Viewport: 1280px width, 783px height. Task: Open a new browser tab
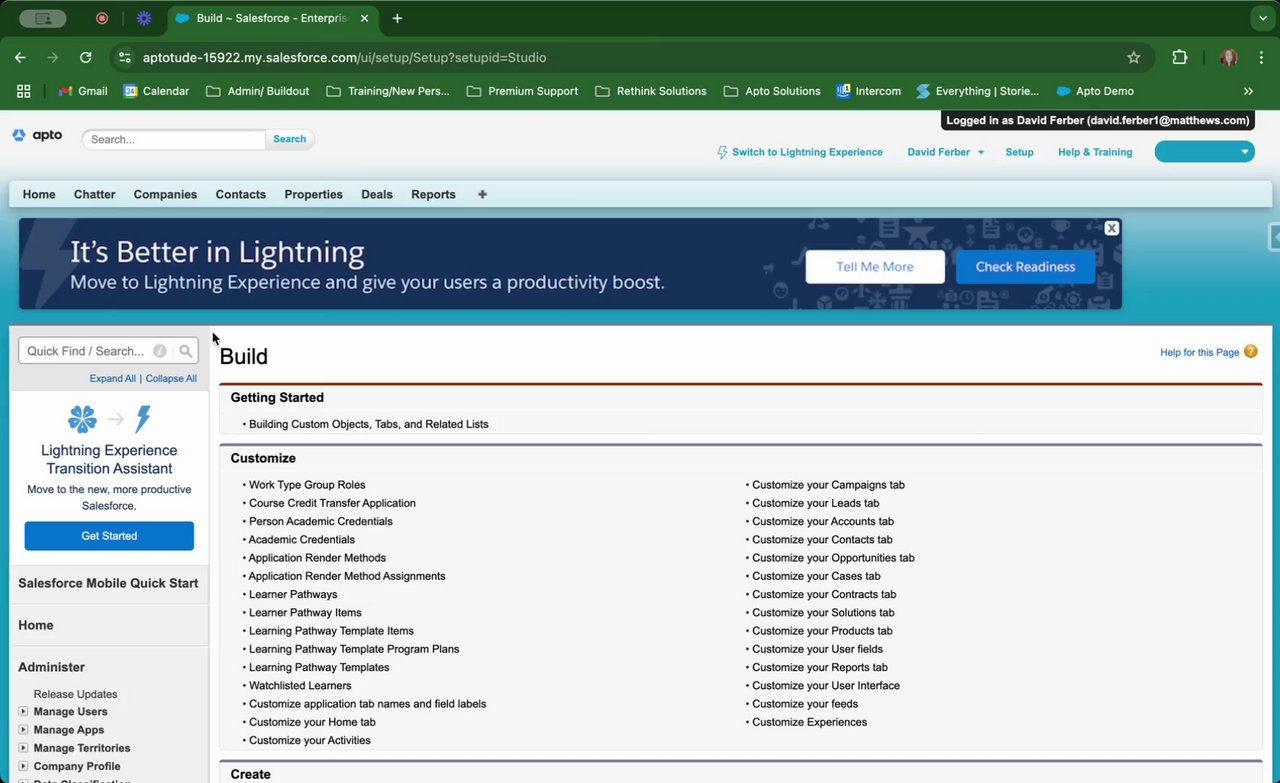click(397, 18)
